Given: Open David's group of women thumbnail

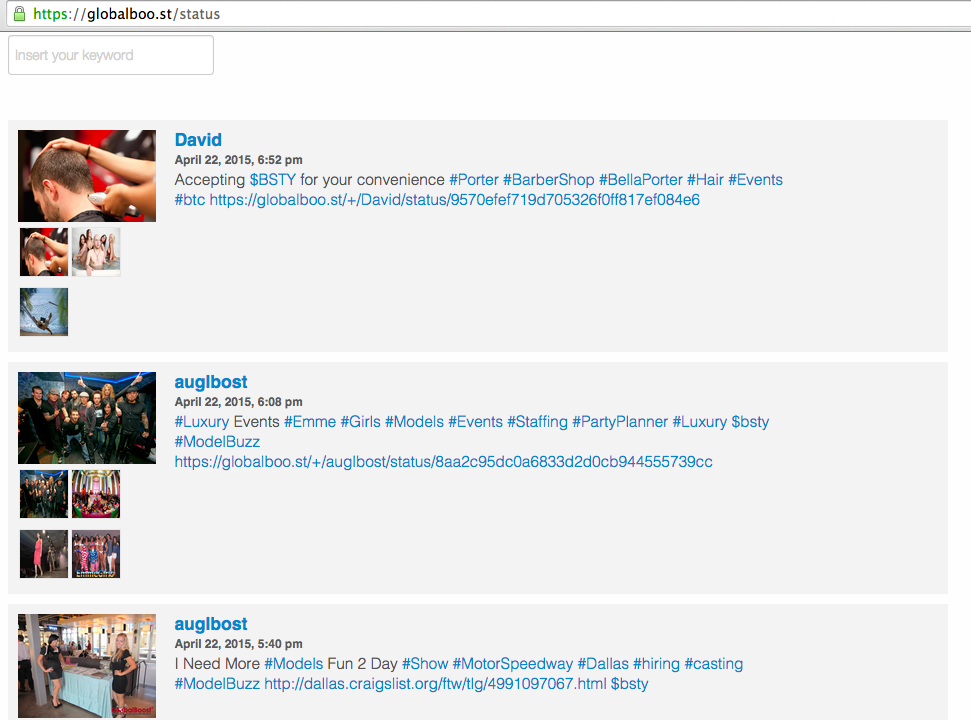Looking at the screenshot, I should pos(96,252).
